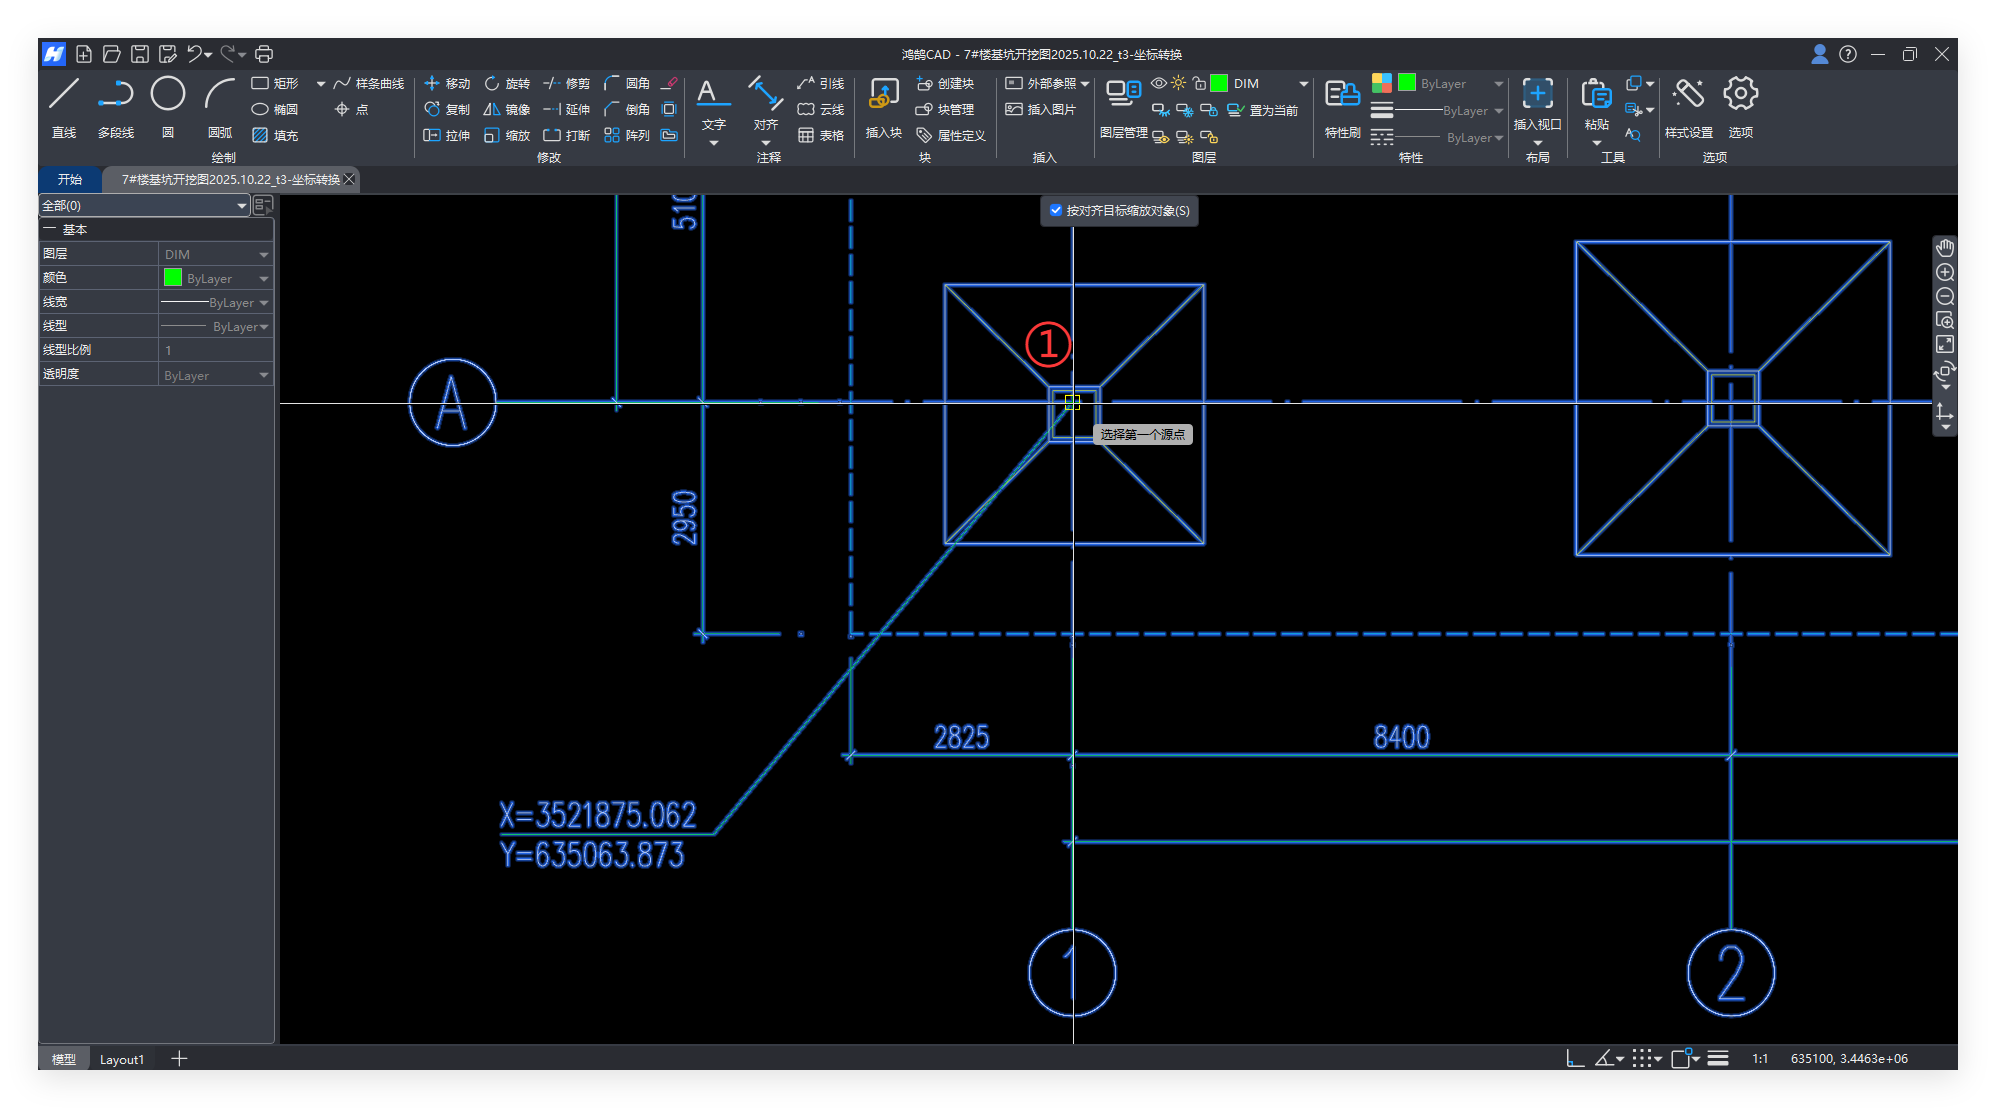This screenshot has height=1108, width=1996.
Task: Open the DIM layer dropdown in ribbon
Action: click(1303, 83)
